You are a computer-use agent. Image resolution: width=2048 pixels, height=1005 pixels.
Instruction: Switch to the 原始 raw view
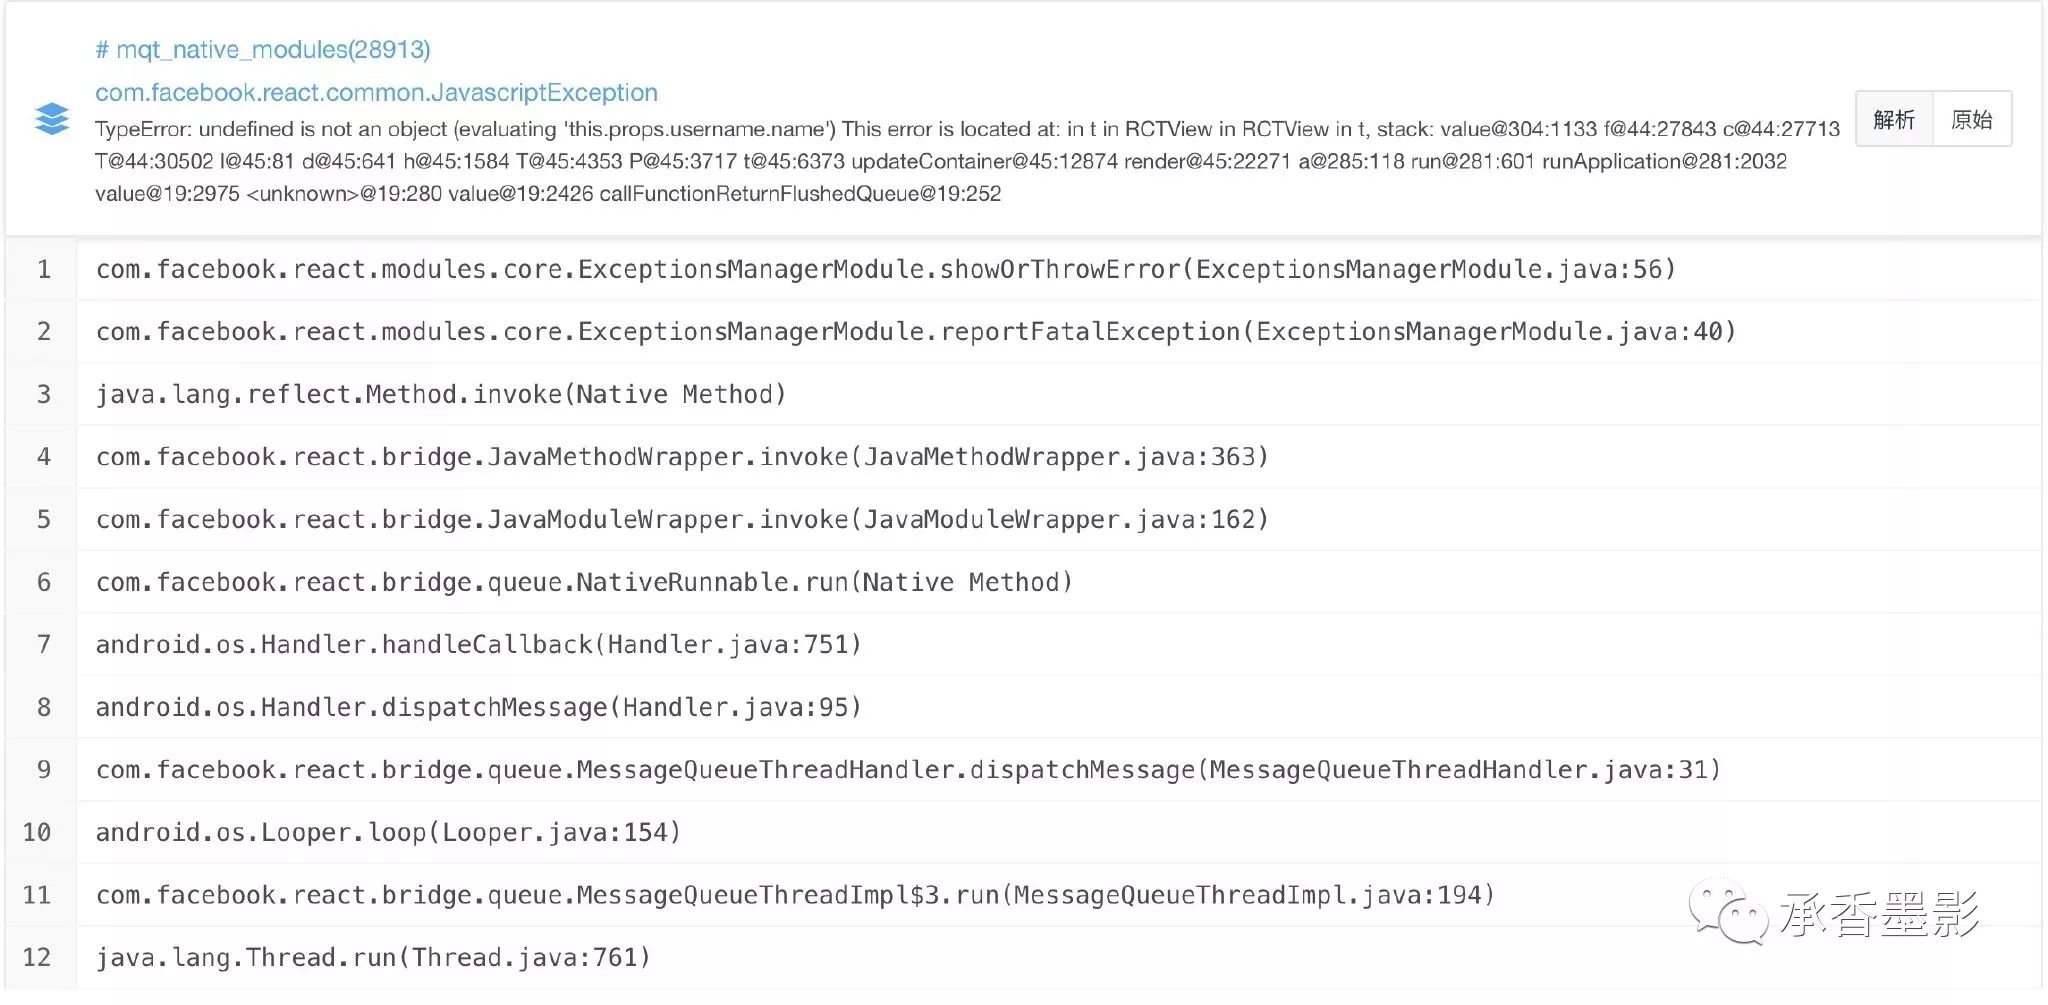pos(1972,120)
